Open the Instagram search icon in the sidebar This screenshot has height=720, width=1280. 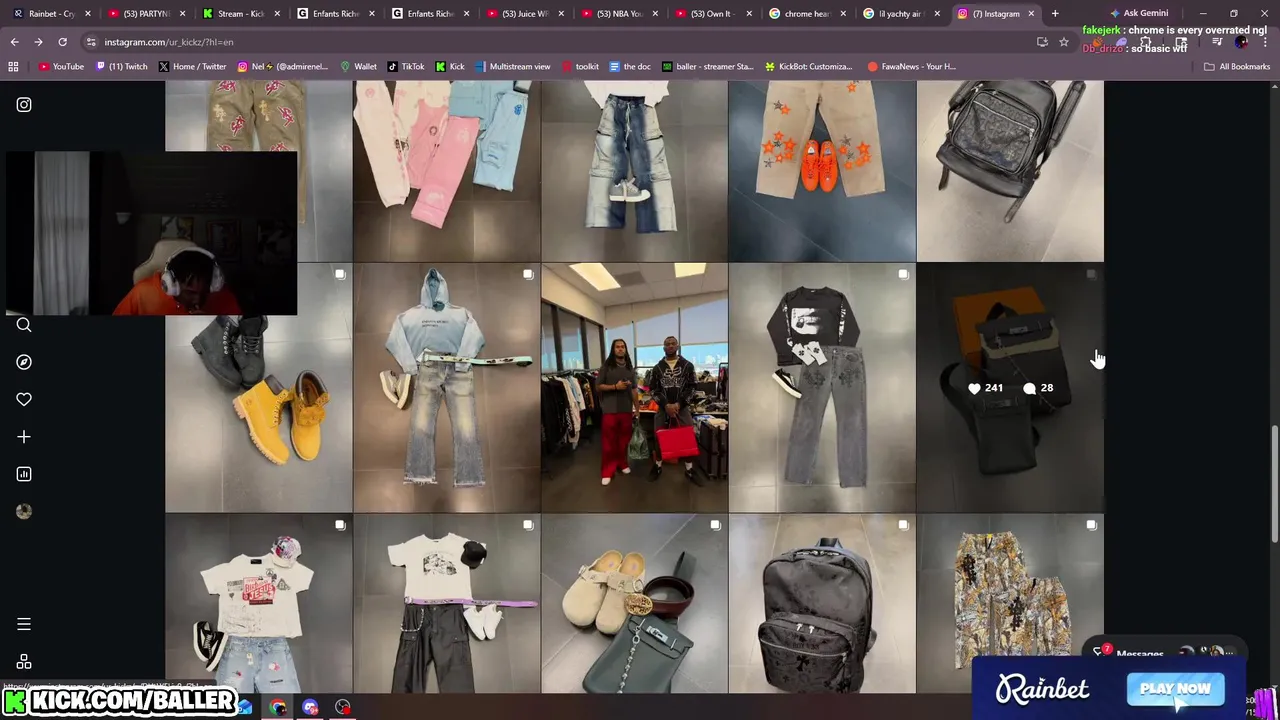(x=24, y=324)
